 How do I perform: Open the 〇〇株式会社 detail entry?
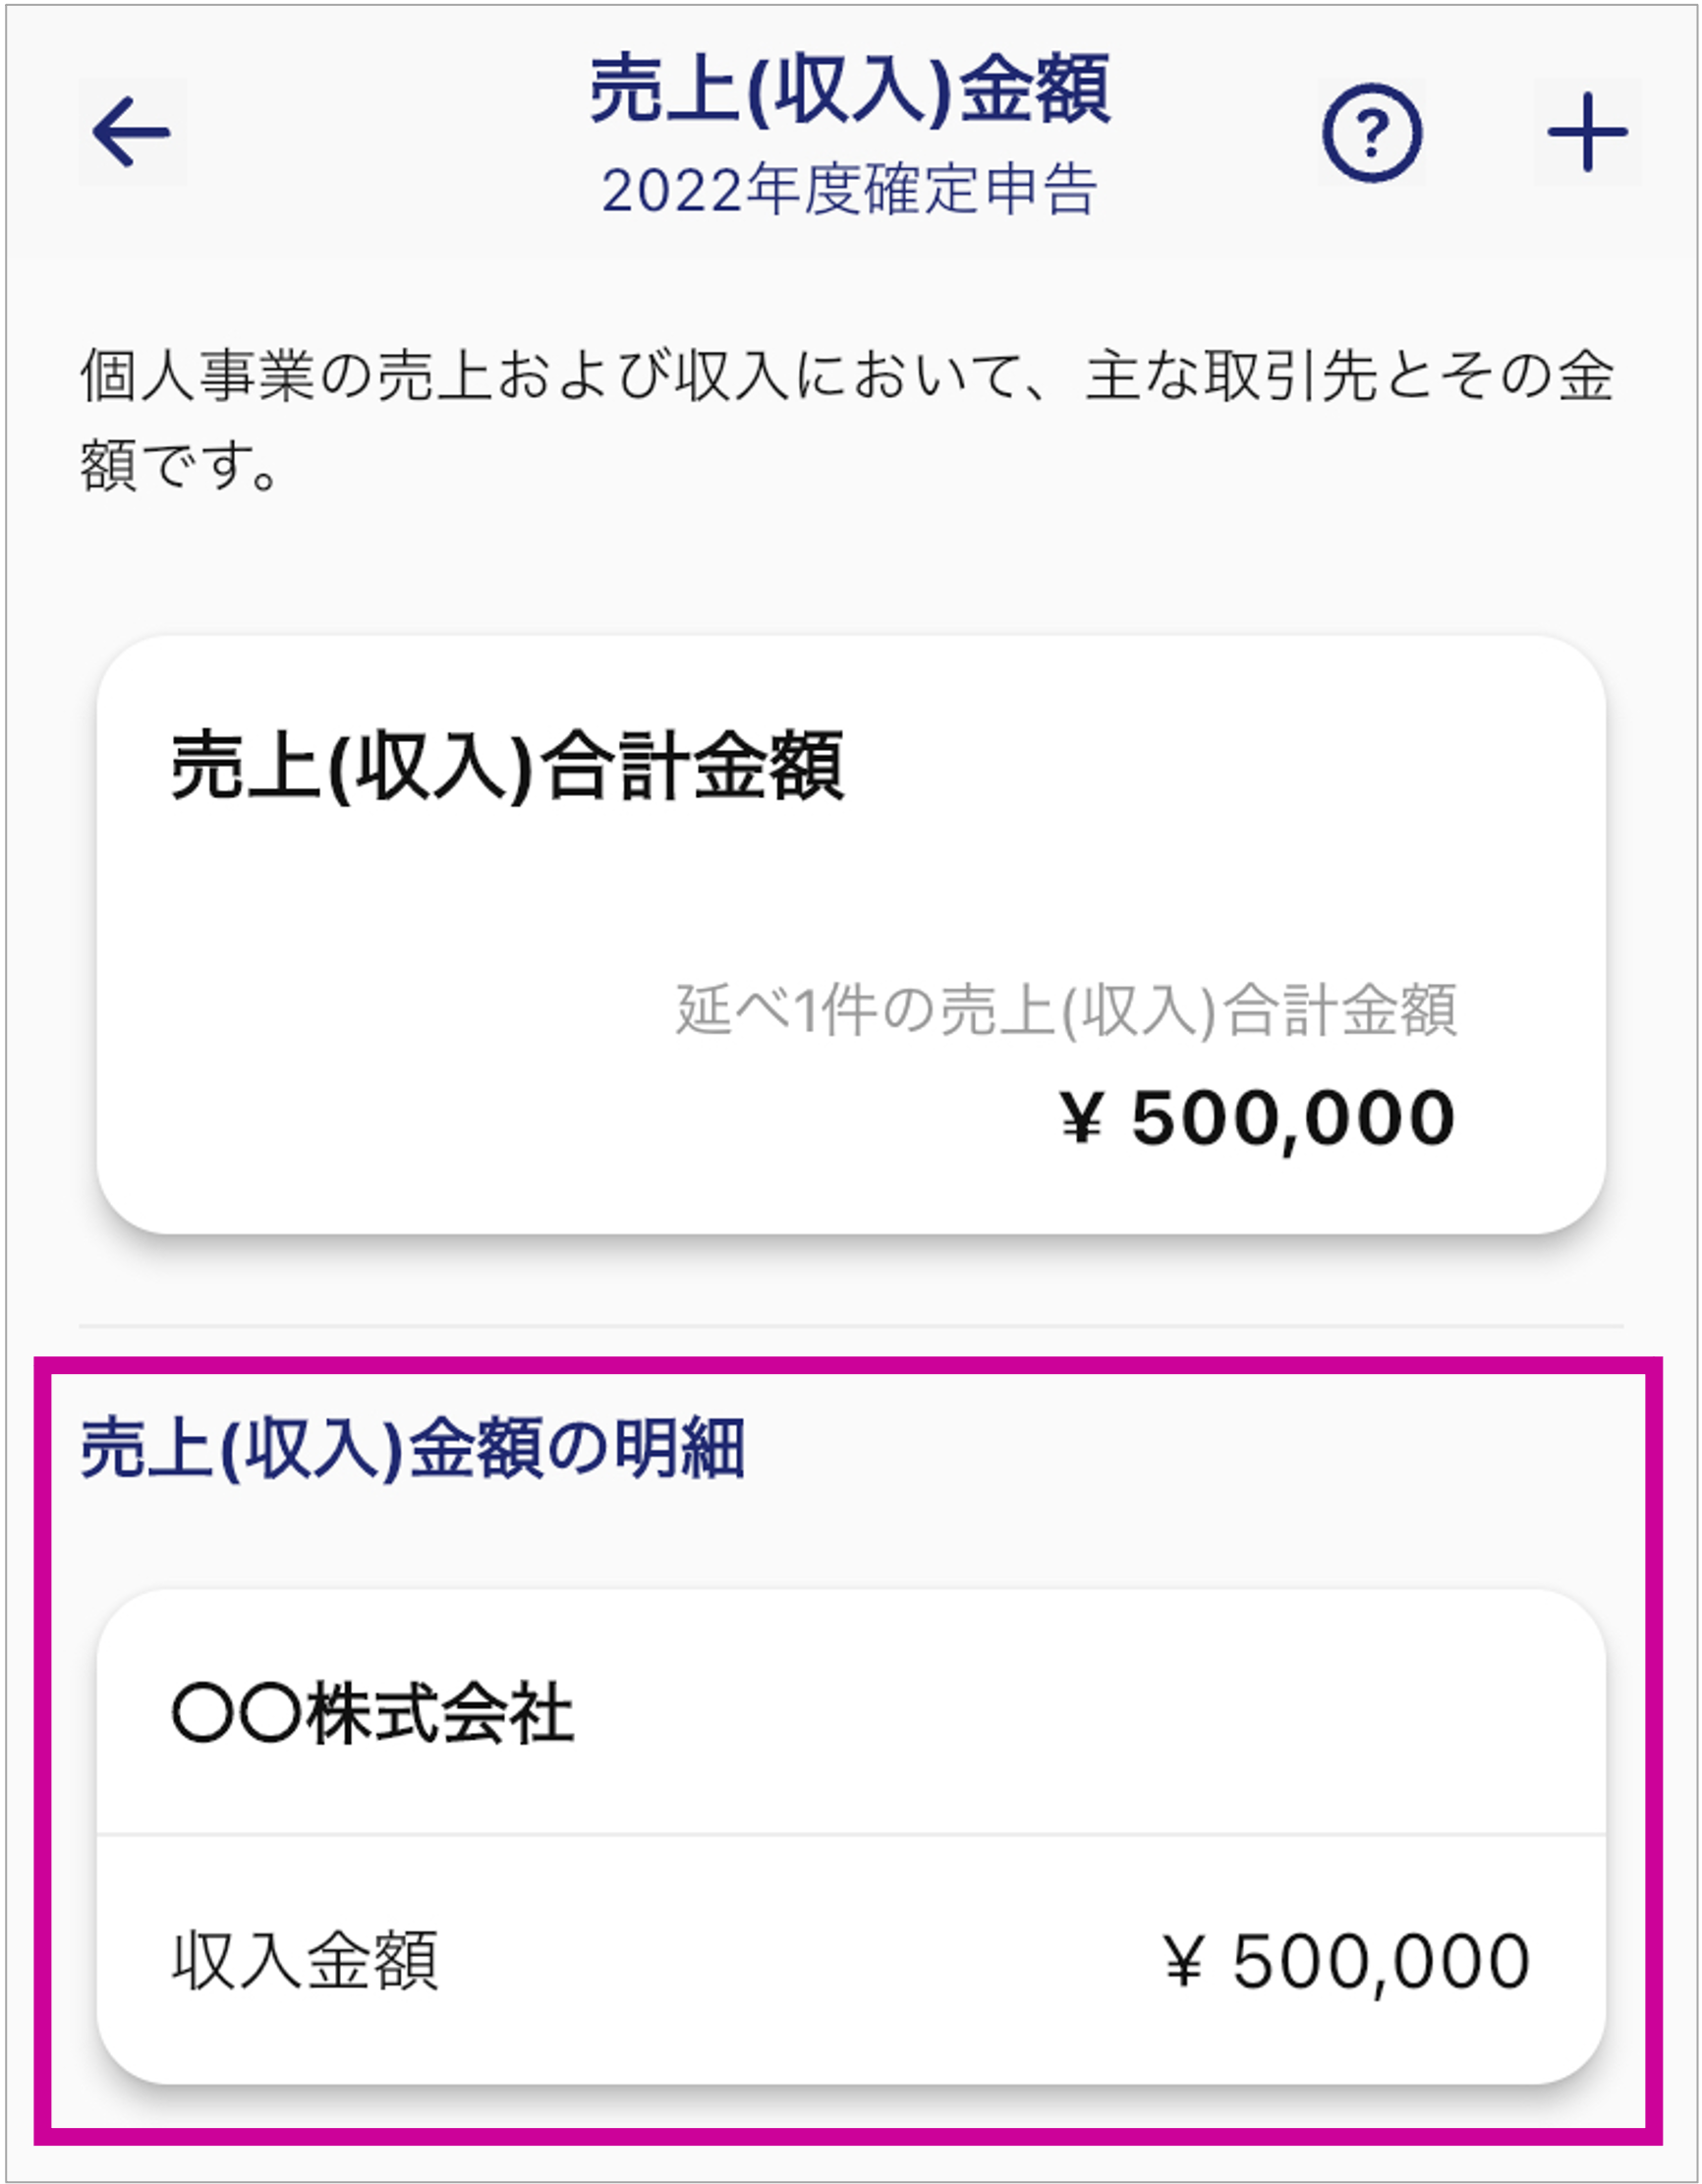[x=851, y=1712]
